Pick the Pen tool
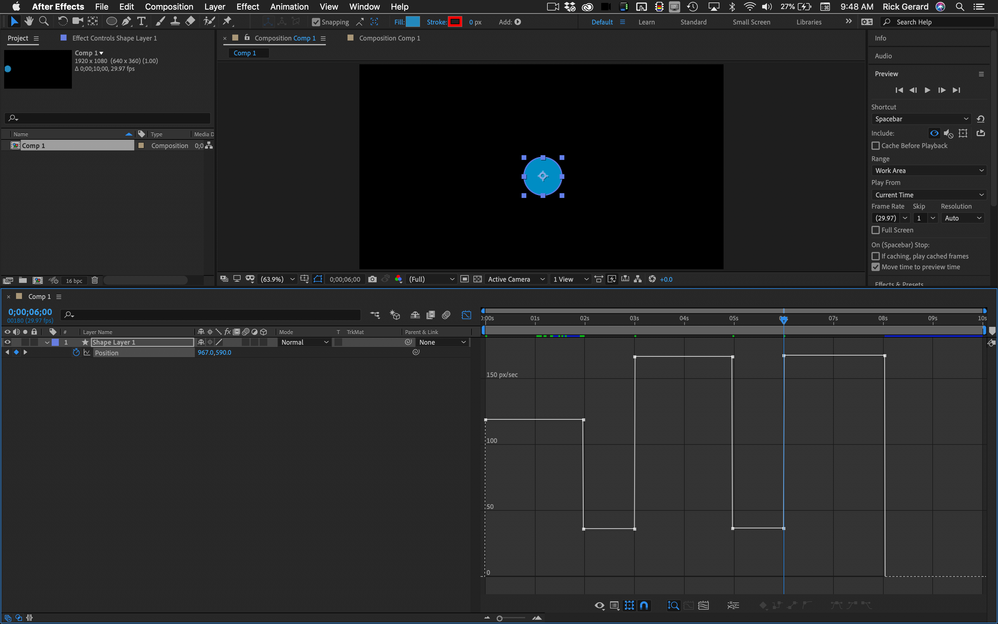This screenshot has width=998, height=624. click(125, 21)
